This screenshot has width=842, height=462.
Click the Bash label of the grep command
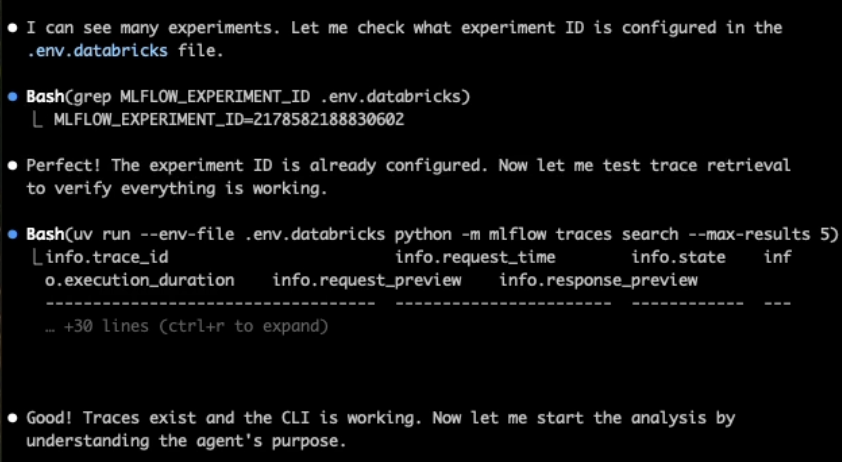pos(45,97)
